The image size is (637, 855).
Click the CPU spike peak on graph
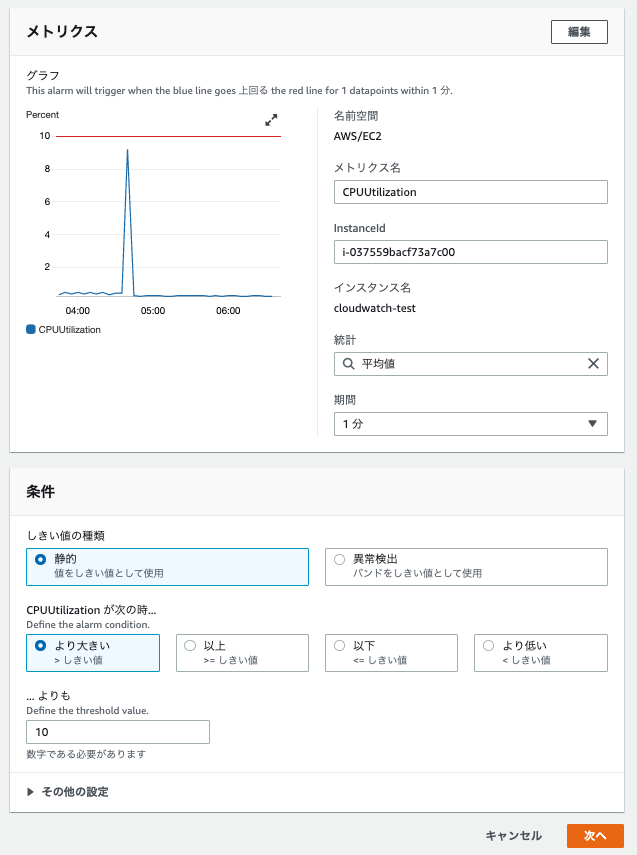(128, 150)
